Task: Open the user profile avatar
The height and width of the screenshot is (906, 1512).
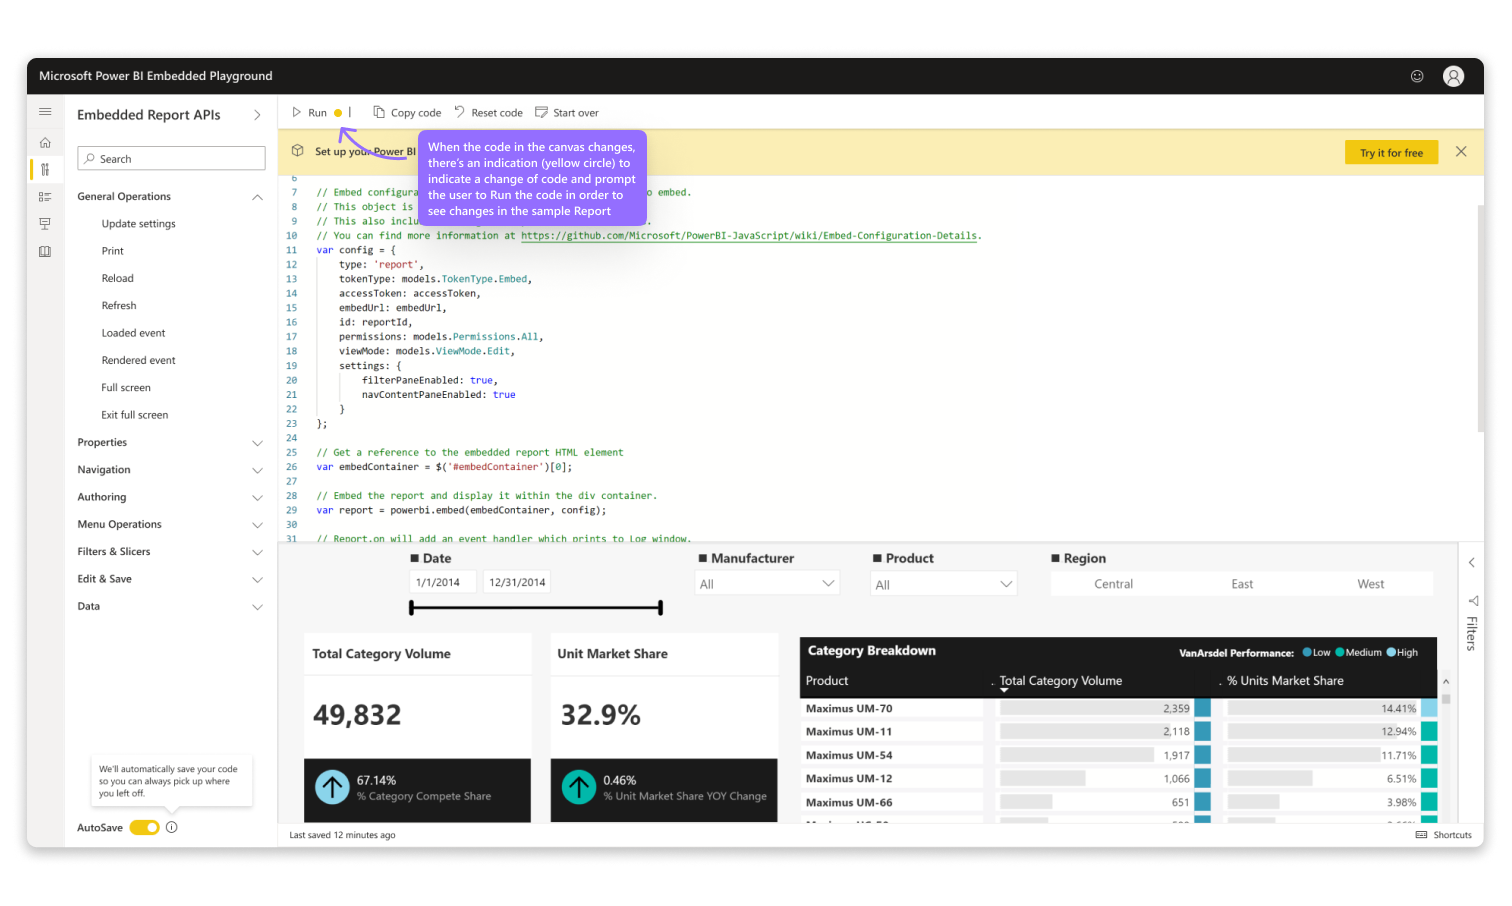Action: click(x=1454, y=76)
